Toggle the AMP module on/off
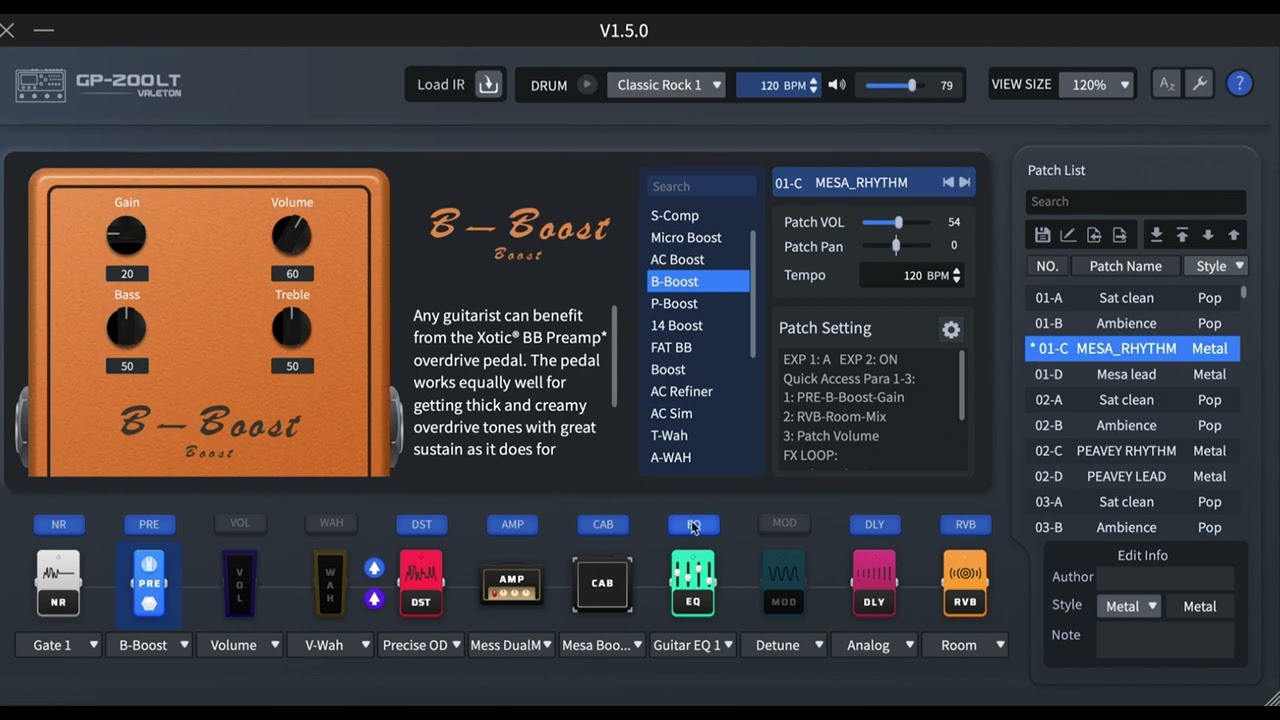 (512, 524)
